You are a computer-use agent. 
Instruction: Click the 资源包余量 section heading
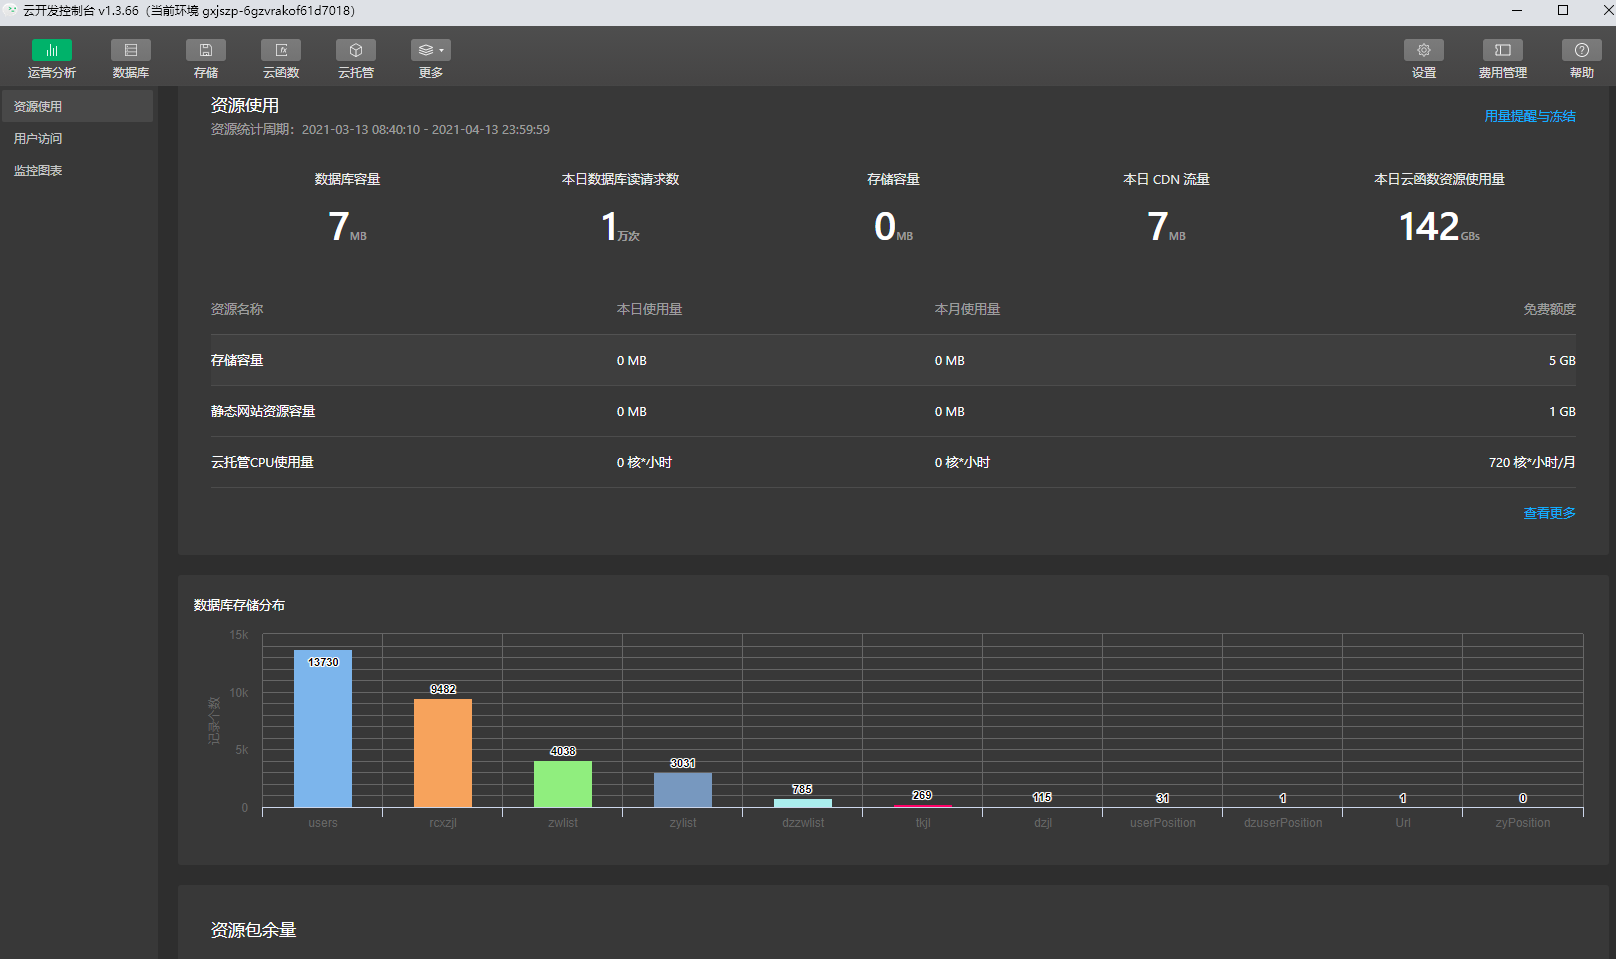point(253,930)
